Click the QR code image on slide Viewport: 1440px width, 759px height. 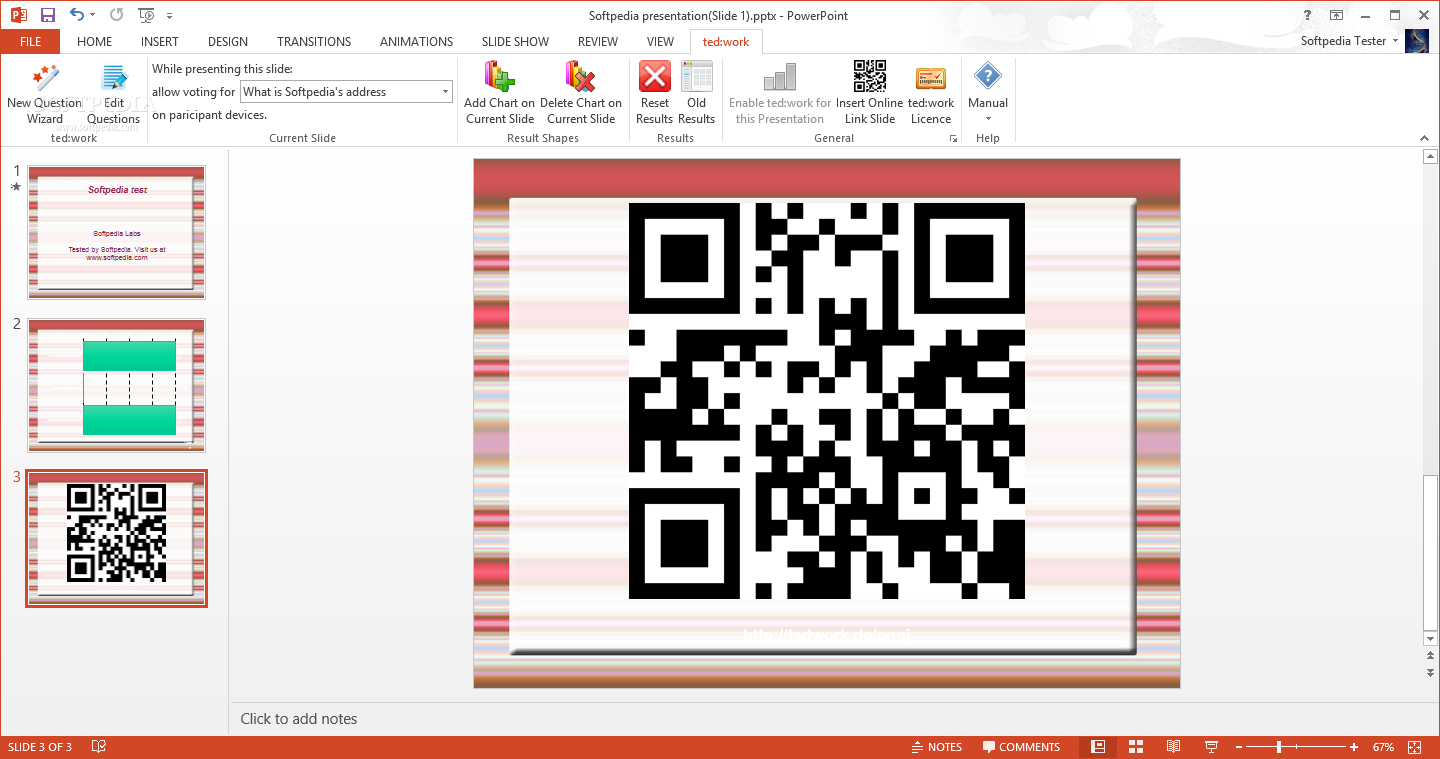point(827,401)
